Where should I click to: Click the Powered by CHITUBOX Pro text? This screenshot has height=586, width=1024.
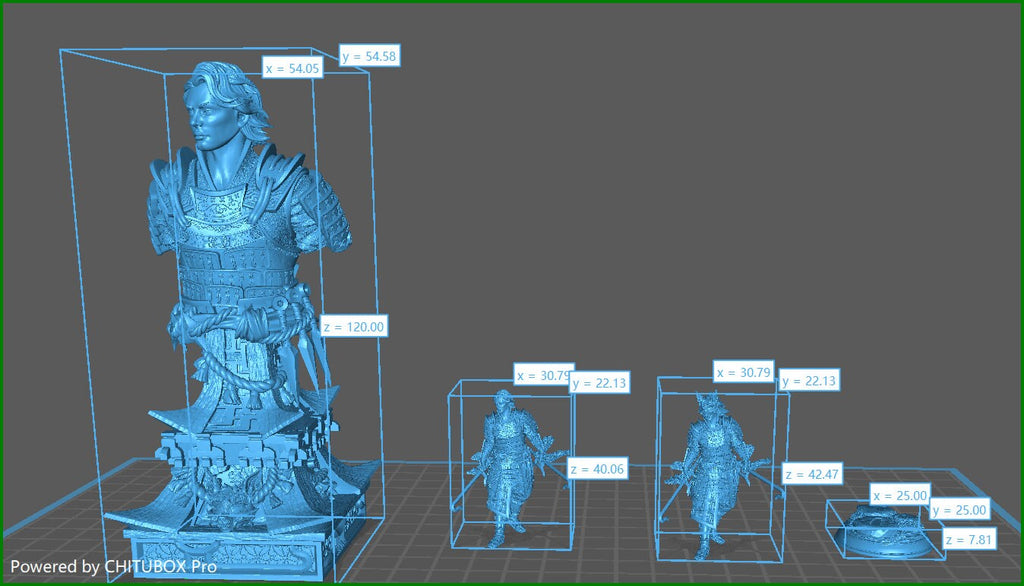(x=113, y=566)
